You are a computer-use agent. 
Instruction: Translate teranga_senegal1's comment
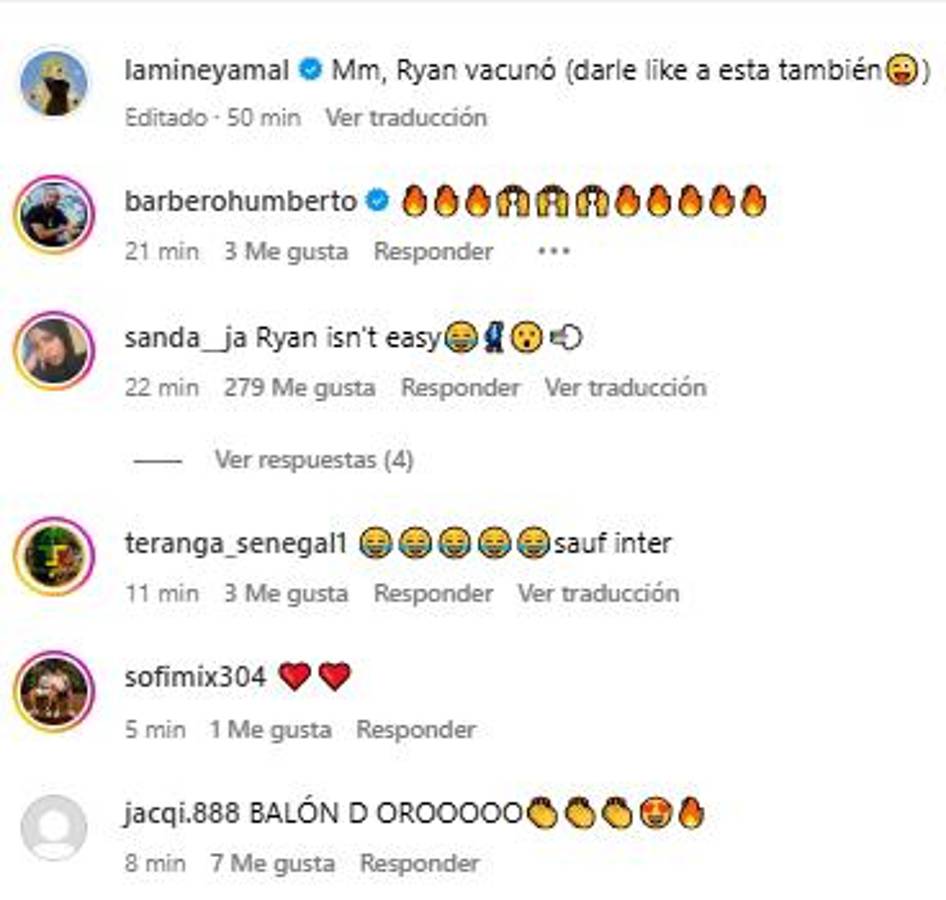(598, 593)
